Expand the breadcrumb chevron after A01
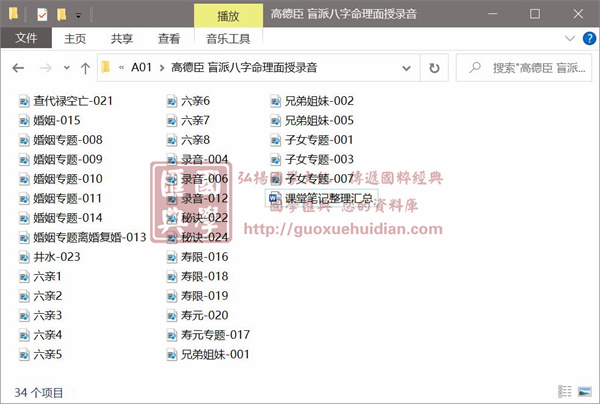The image size is (600, 404). pyautogui.click(x=162, y=68)
